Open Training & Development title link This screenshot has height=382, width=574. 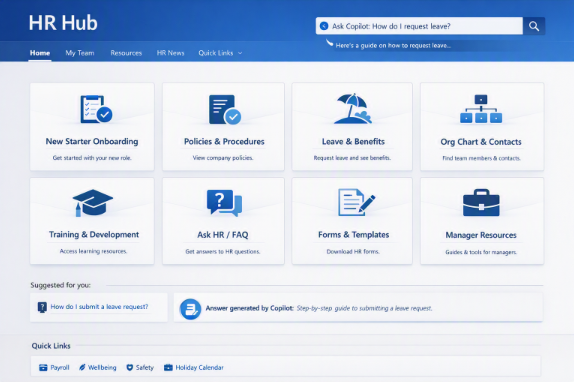point(94,235)
